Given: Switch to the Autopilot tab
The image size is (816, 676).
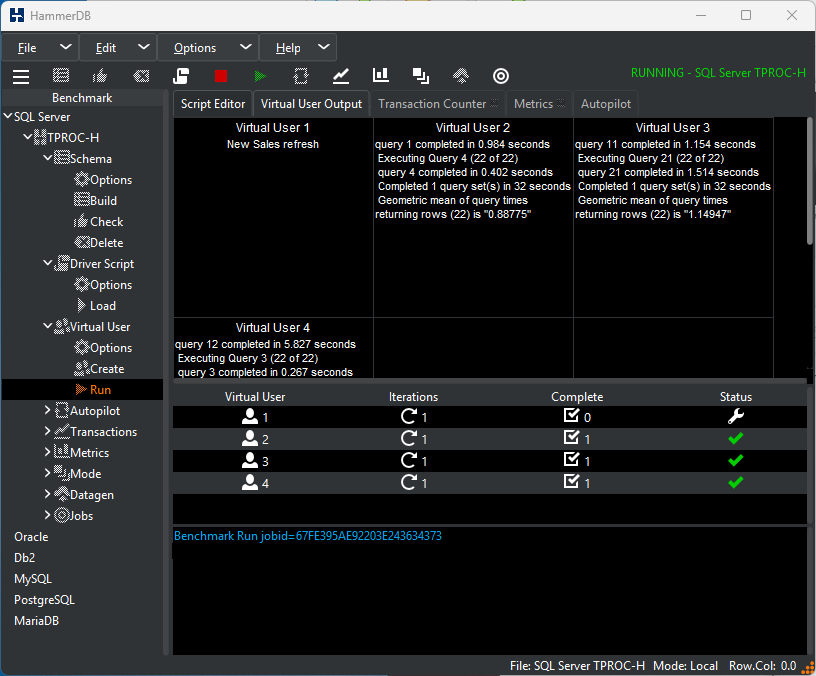Looking at the screenshot, I should pos(606,104).
